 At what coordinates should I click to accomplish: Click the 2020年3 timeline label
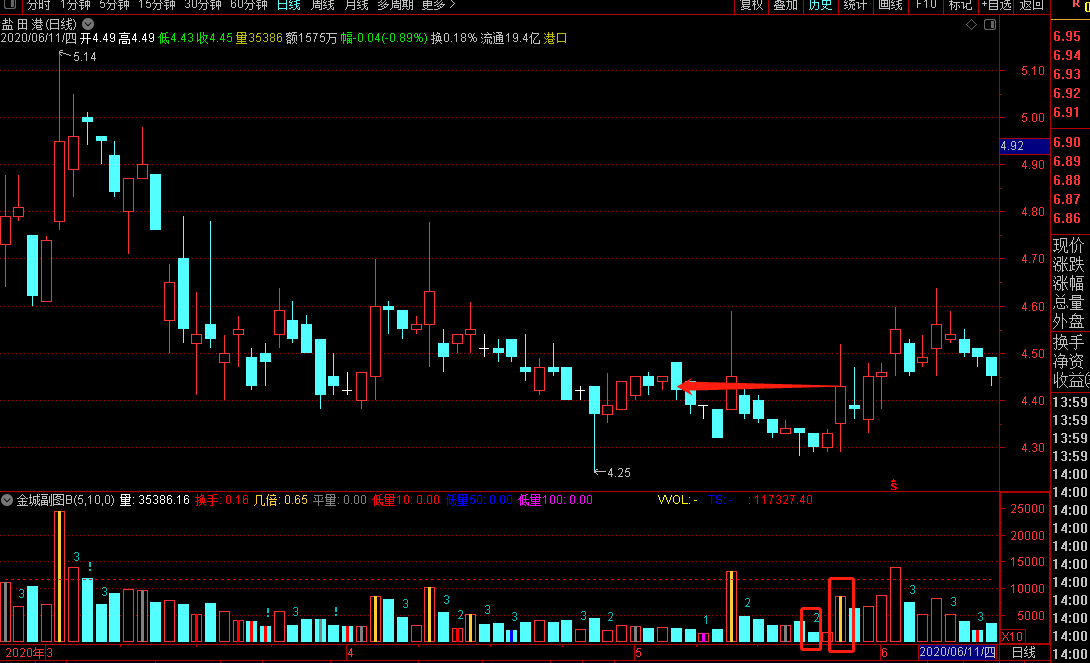coord(29,653)
